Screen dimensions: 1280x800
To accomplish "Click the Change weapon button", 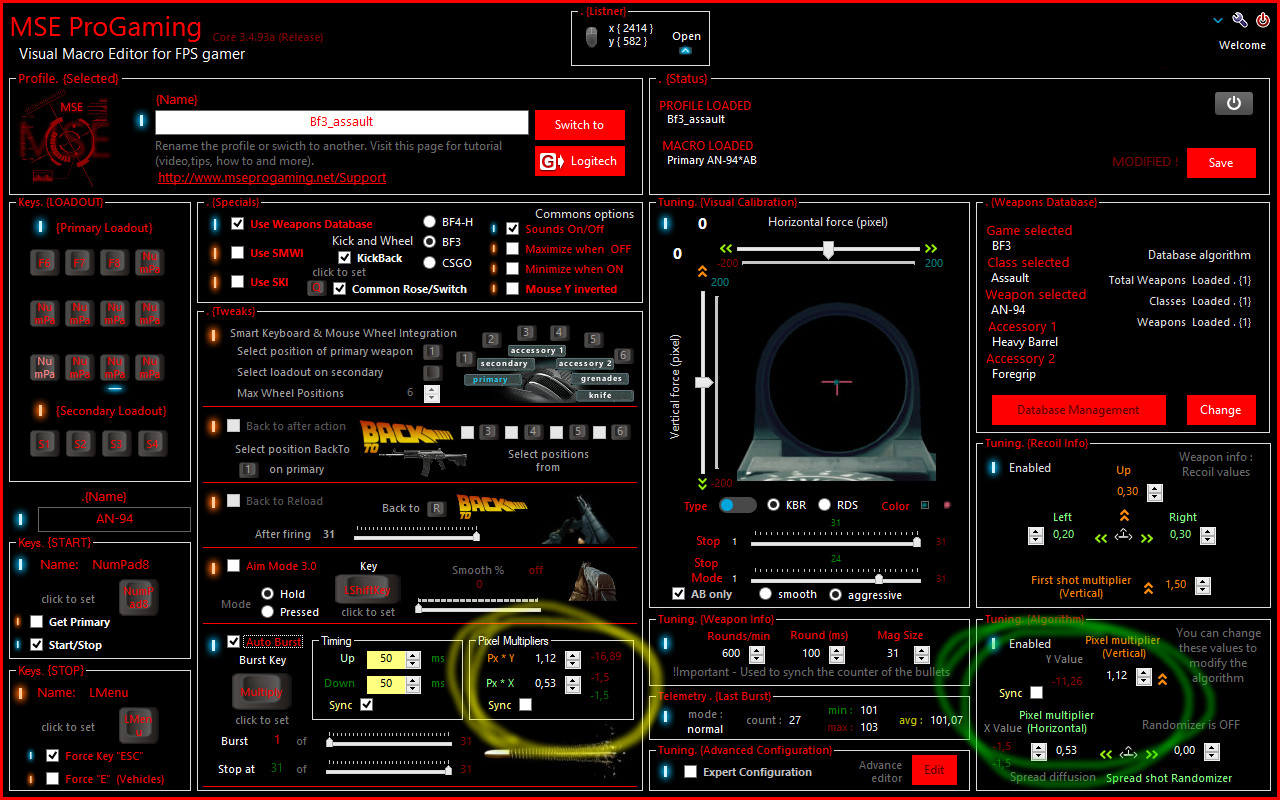I will tap(1220, 410).
